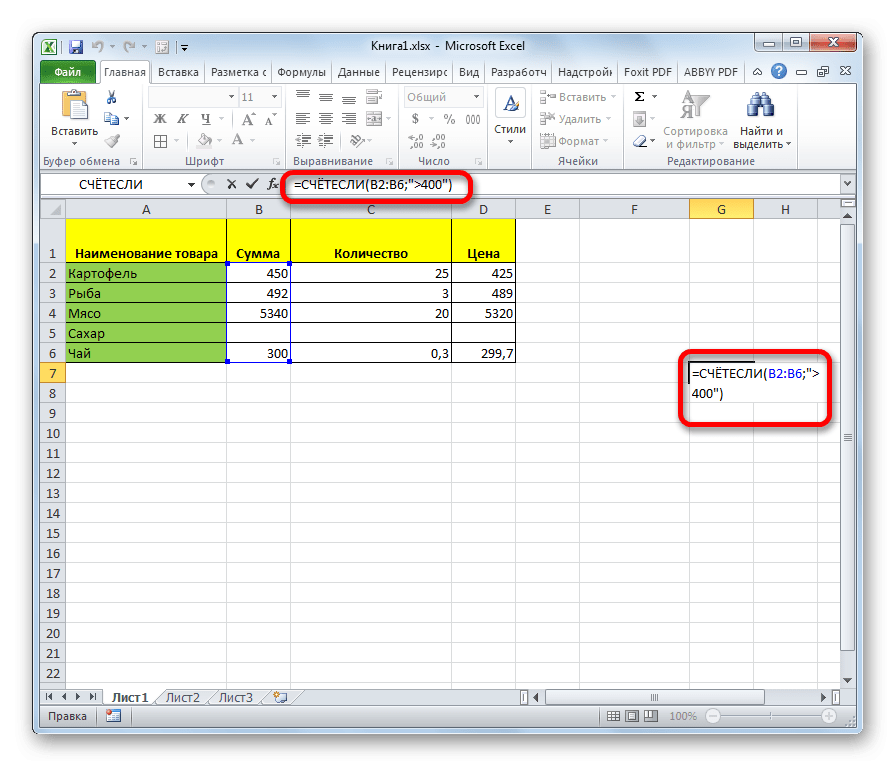This screenshot has width=896, height=767.
Task: Click the merge and center icon
Action: point(374,119)
